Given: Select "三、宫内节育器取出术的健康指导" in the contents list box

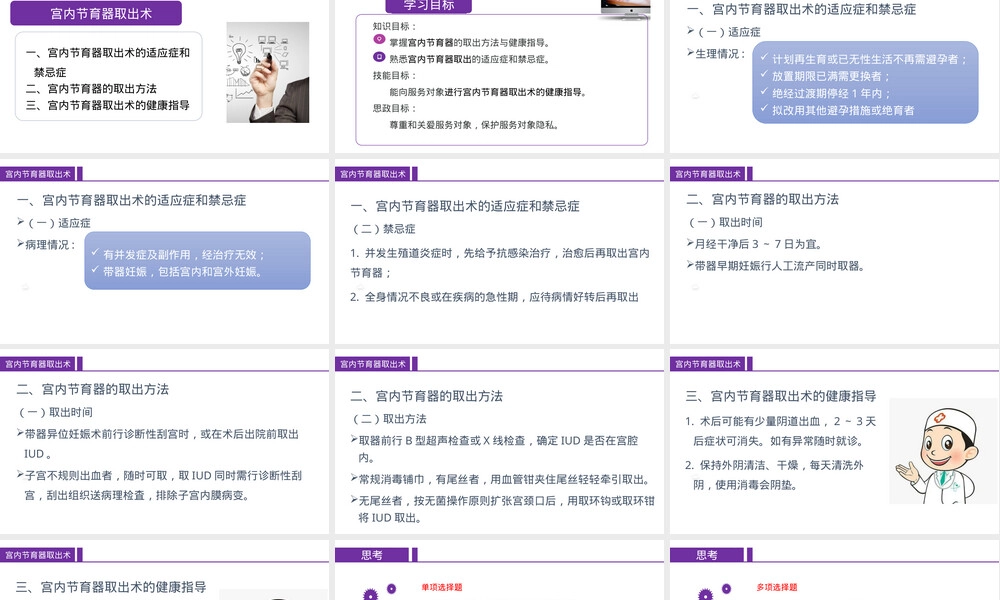Looking at the screenshot, I should pos(108,105).
